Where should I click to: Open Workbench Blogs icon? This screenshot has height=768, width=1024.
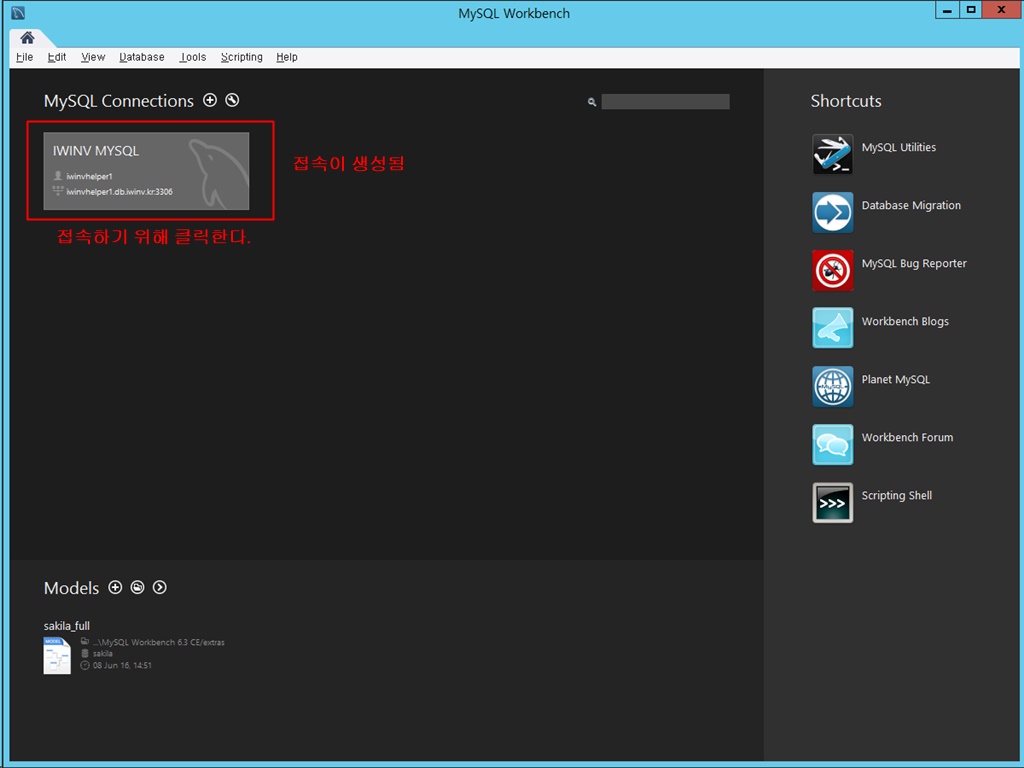(x=833, y=328)
